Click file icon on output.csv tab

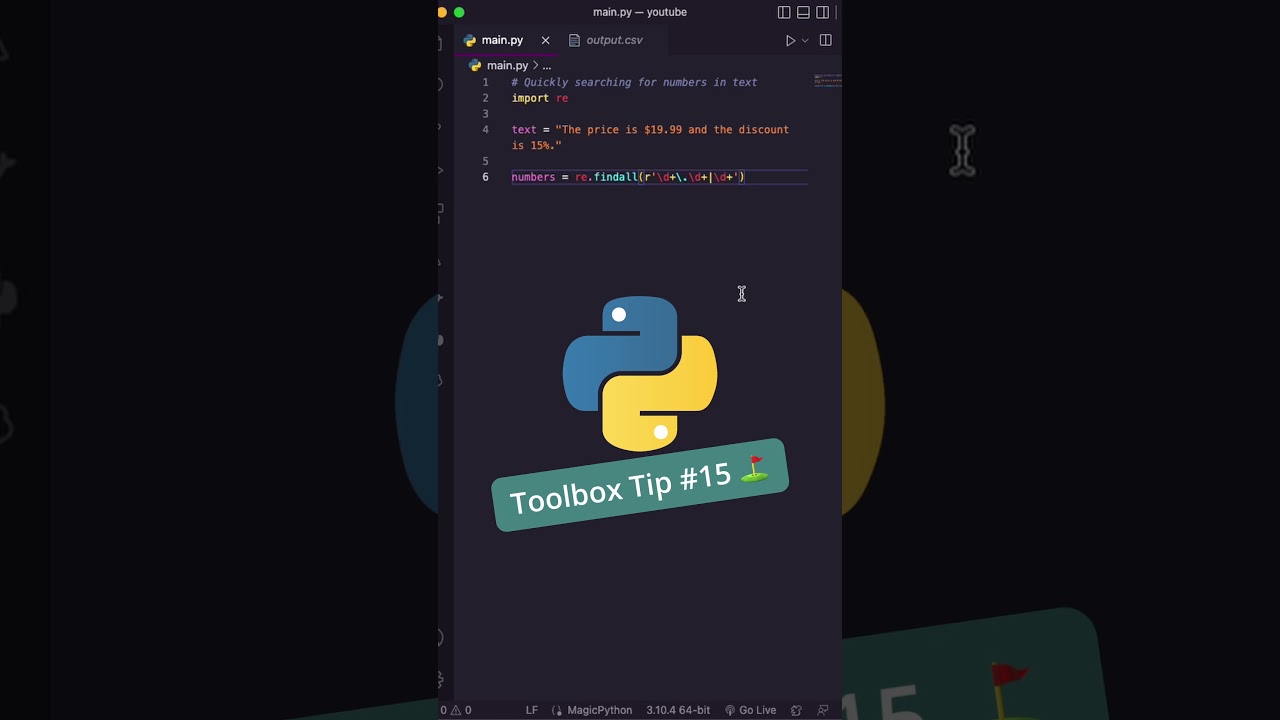pyautogui.click(x=574, y=41)
